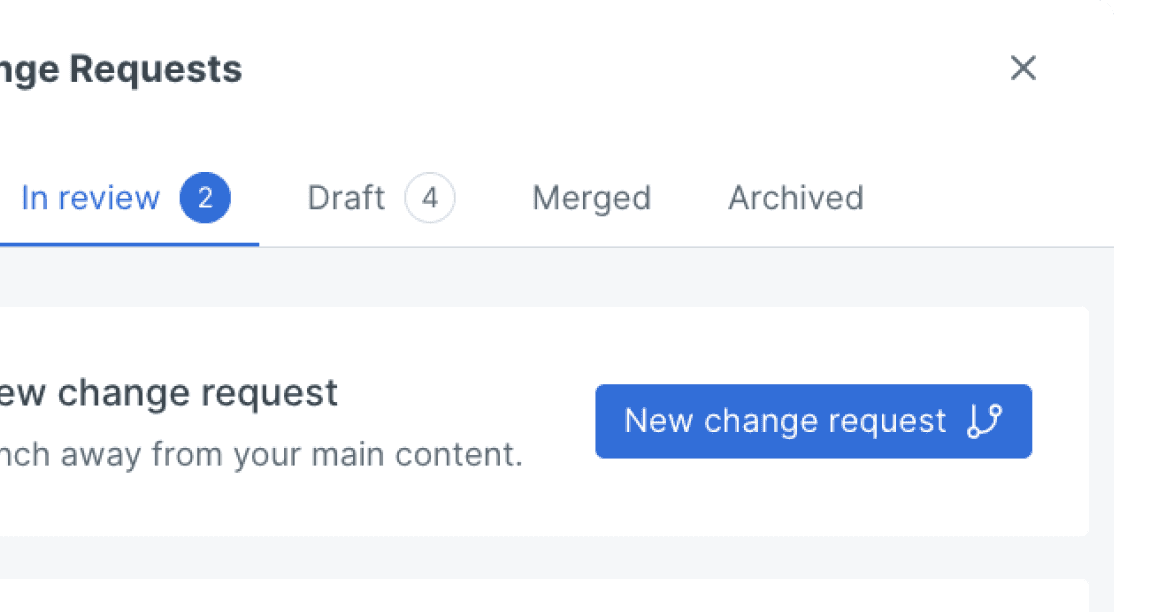Screen dimensions: 1164x612
Task: Switch to the In review tab
Action: click(91, 198)
